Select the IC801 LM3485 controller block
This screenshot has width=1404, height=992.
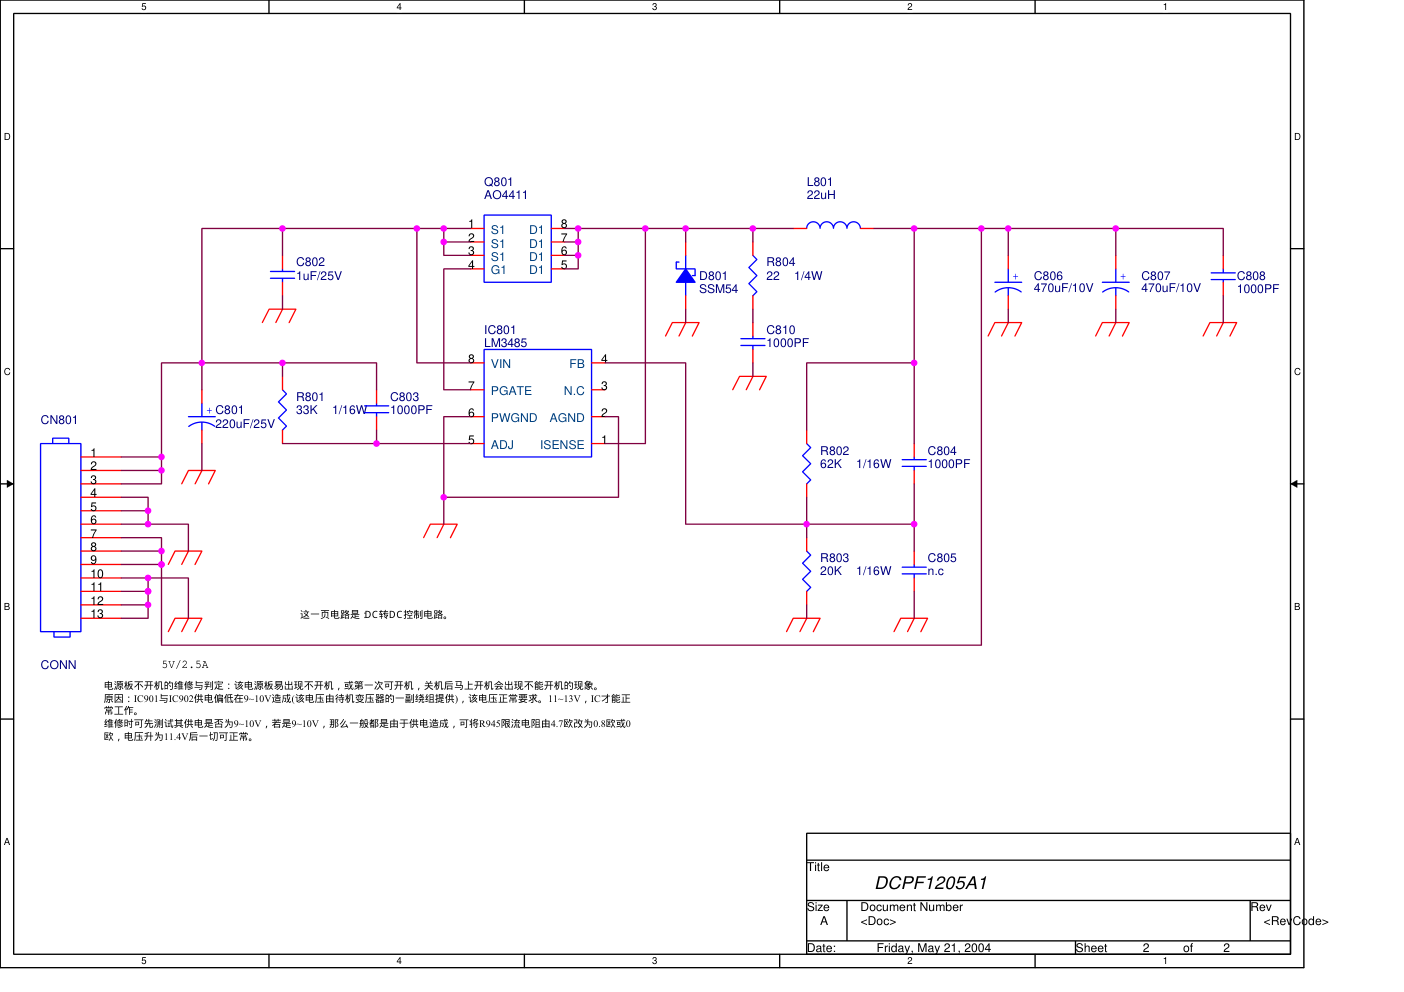coord(537,403)
